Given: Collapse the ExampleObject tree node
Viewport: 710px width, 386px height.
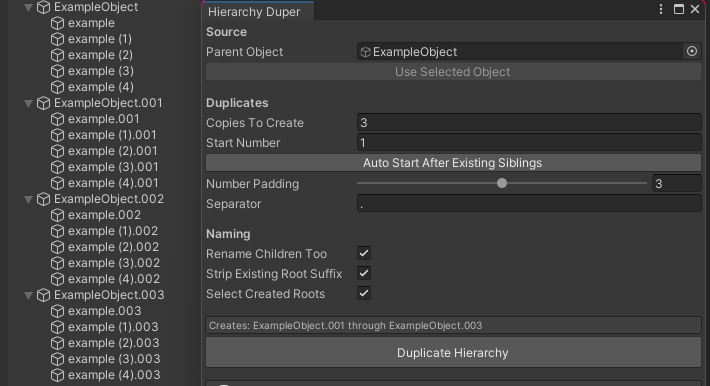Looking at the screenshot, I should point(29,8).
